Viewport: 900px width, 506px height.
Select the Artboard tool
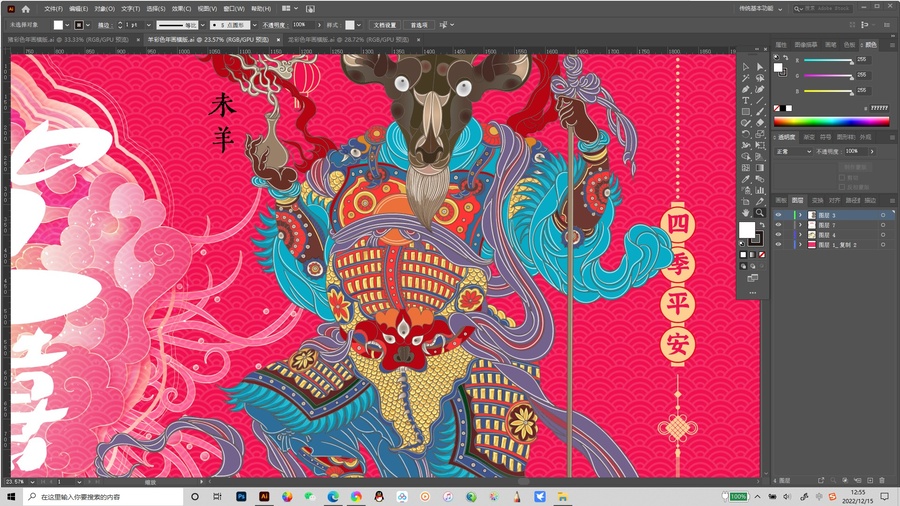(x=746, y=201)
